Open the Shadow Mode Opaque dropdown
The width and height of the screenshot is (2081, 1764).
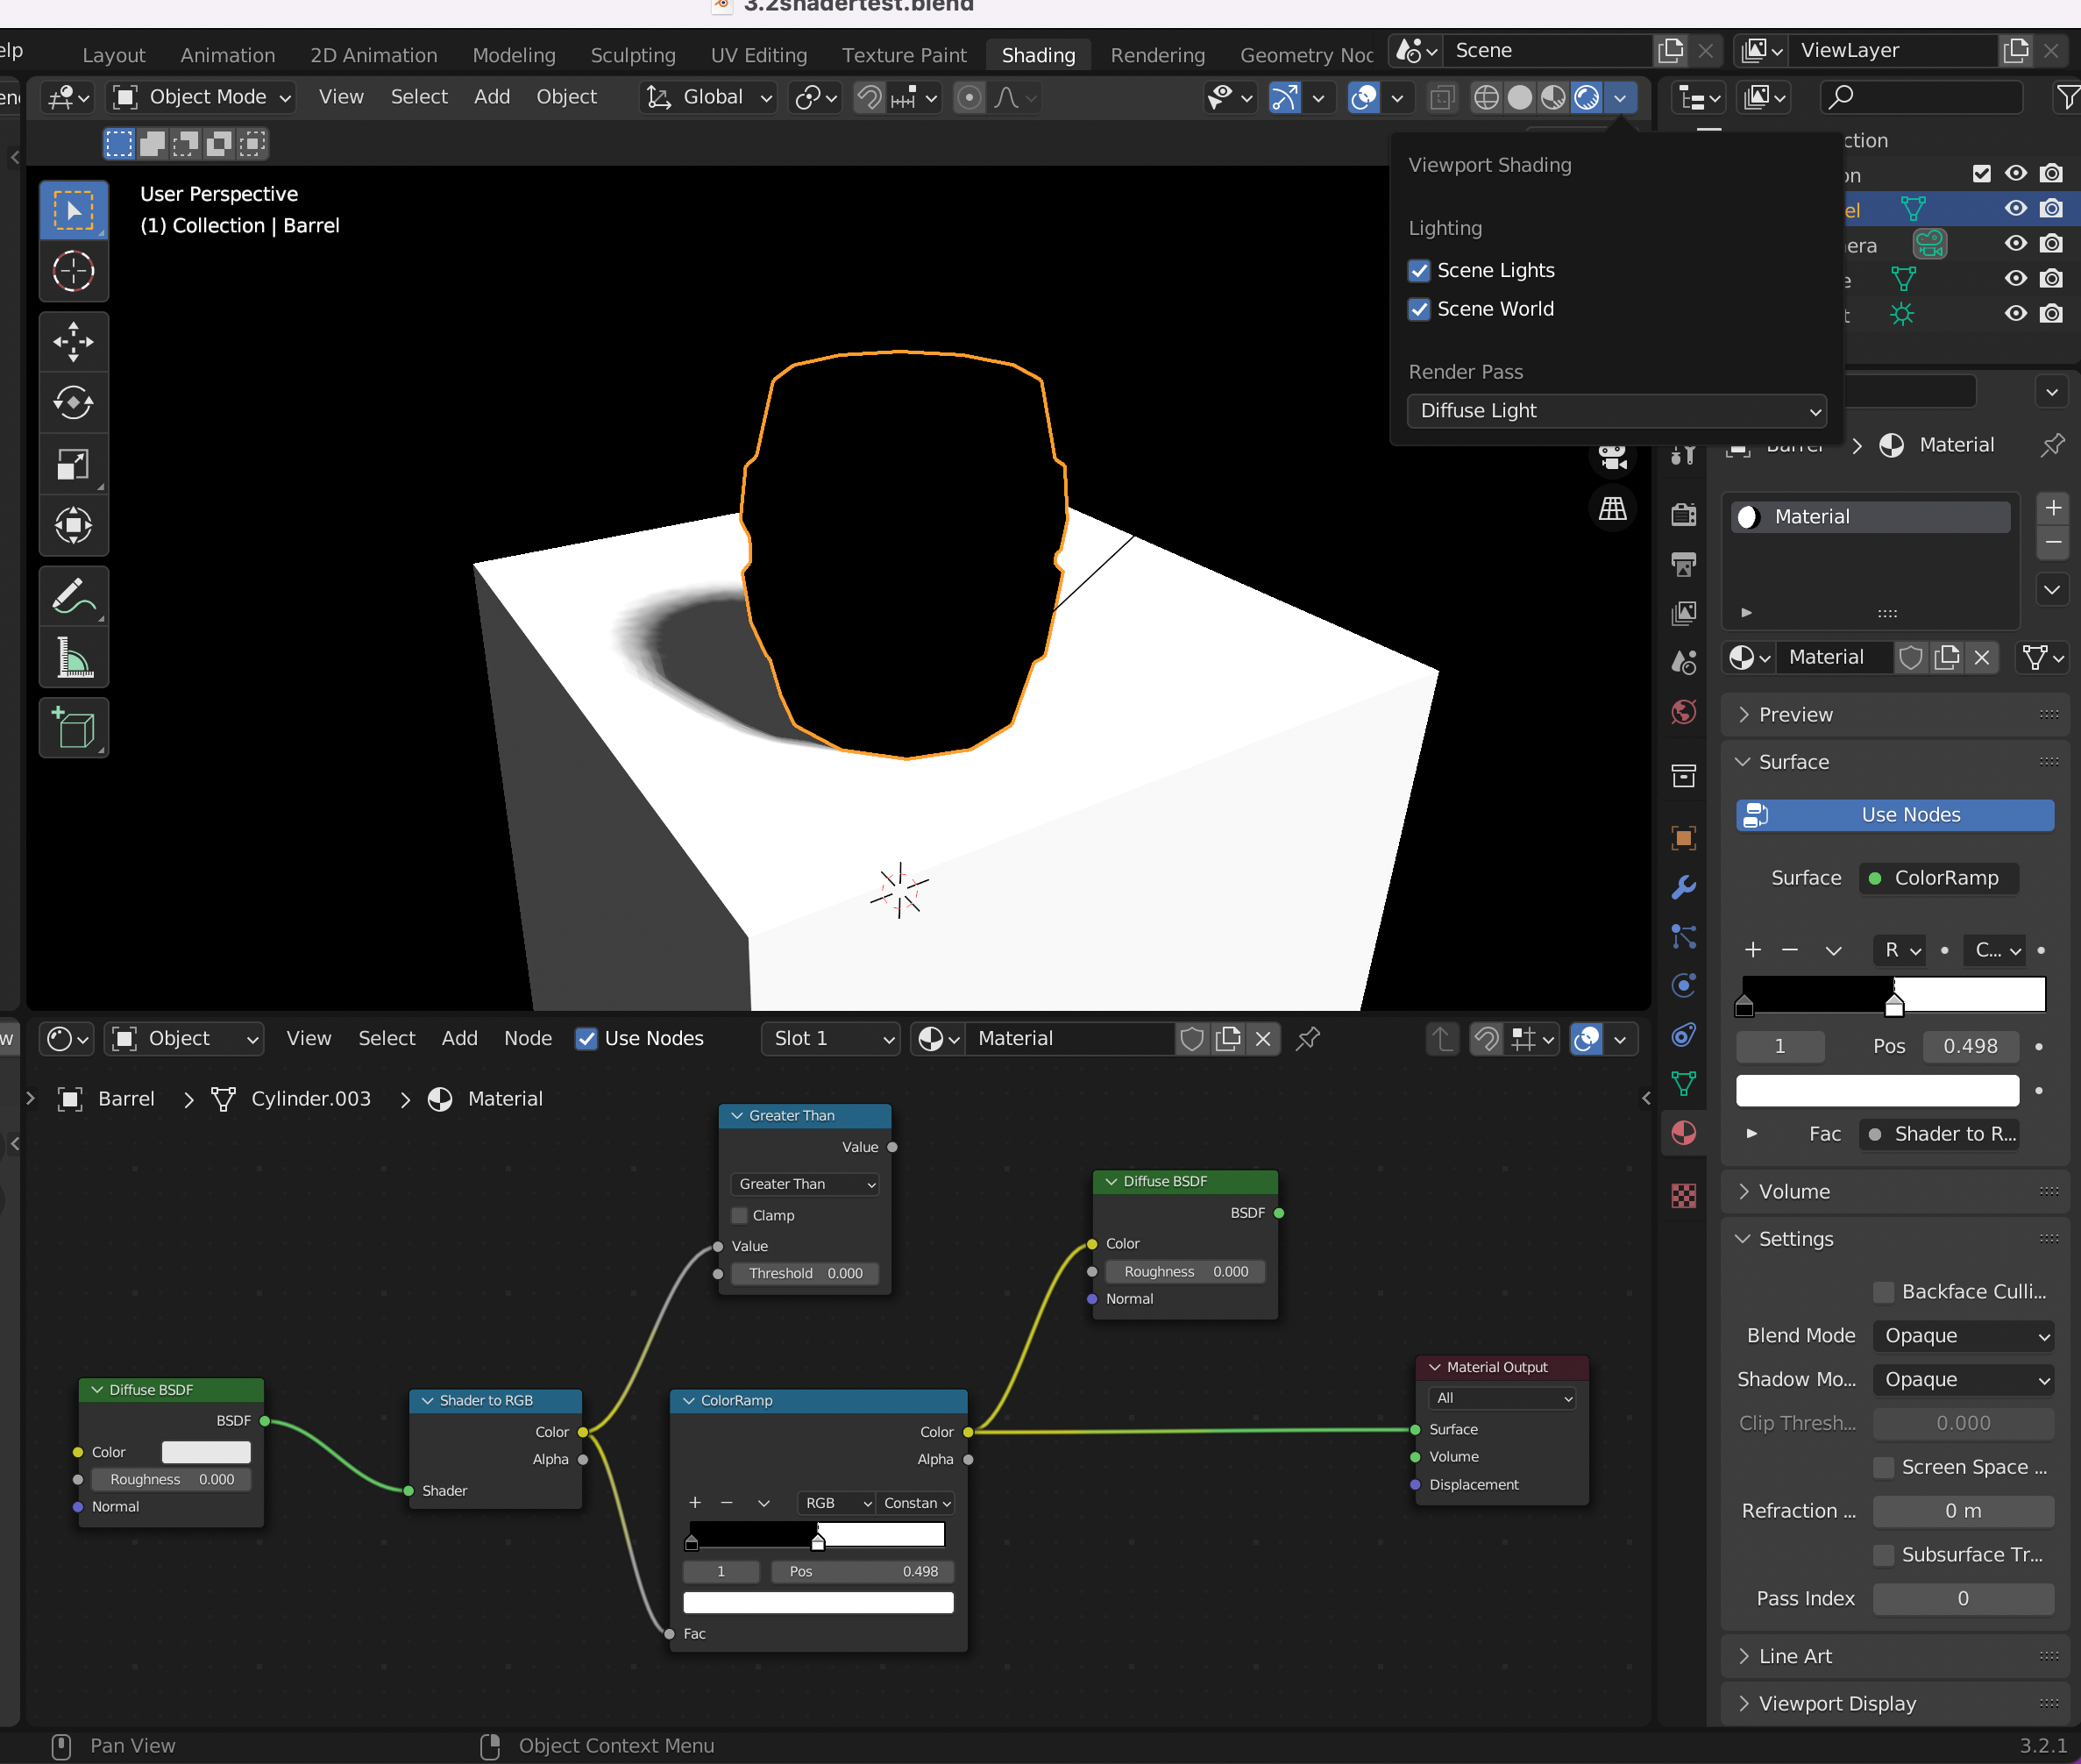pyautogui.click(x=1964, y=1380)
